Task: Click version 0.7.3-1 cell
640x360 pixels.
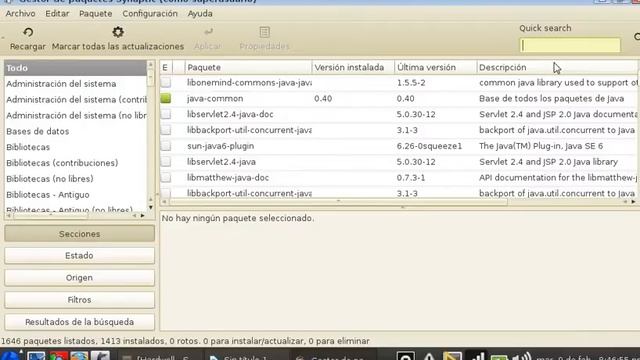Action: click(x=411, y=178)
